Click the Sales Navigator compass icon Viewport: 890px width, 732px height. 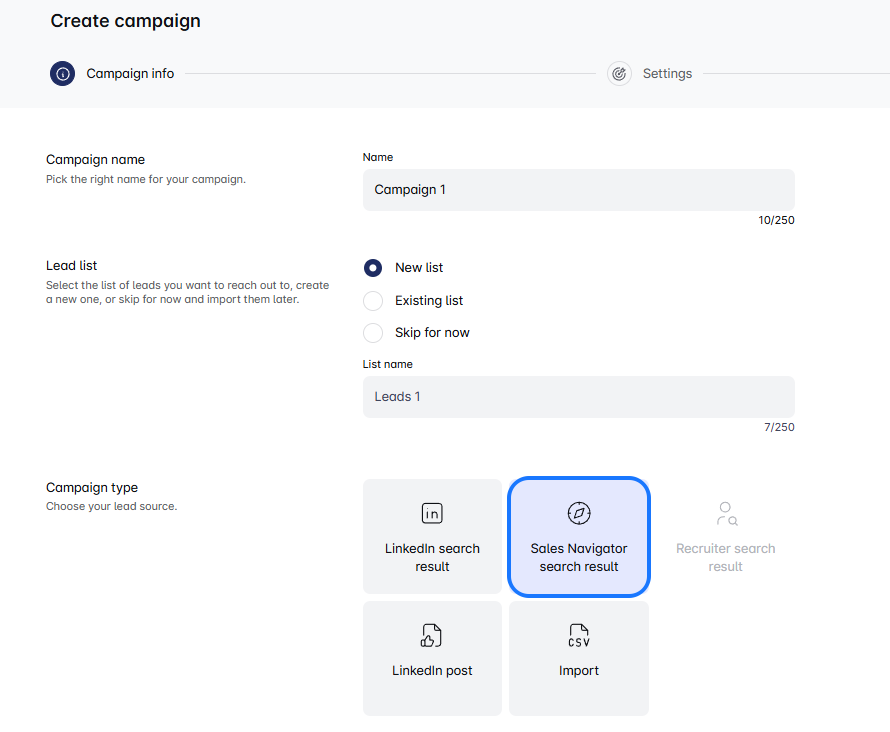579,514
